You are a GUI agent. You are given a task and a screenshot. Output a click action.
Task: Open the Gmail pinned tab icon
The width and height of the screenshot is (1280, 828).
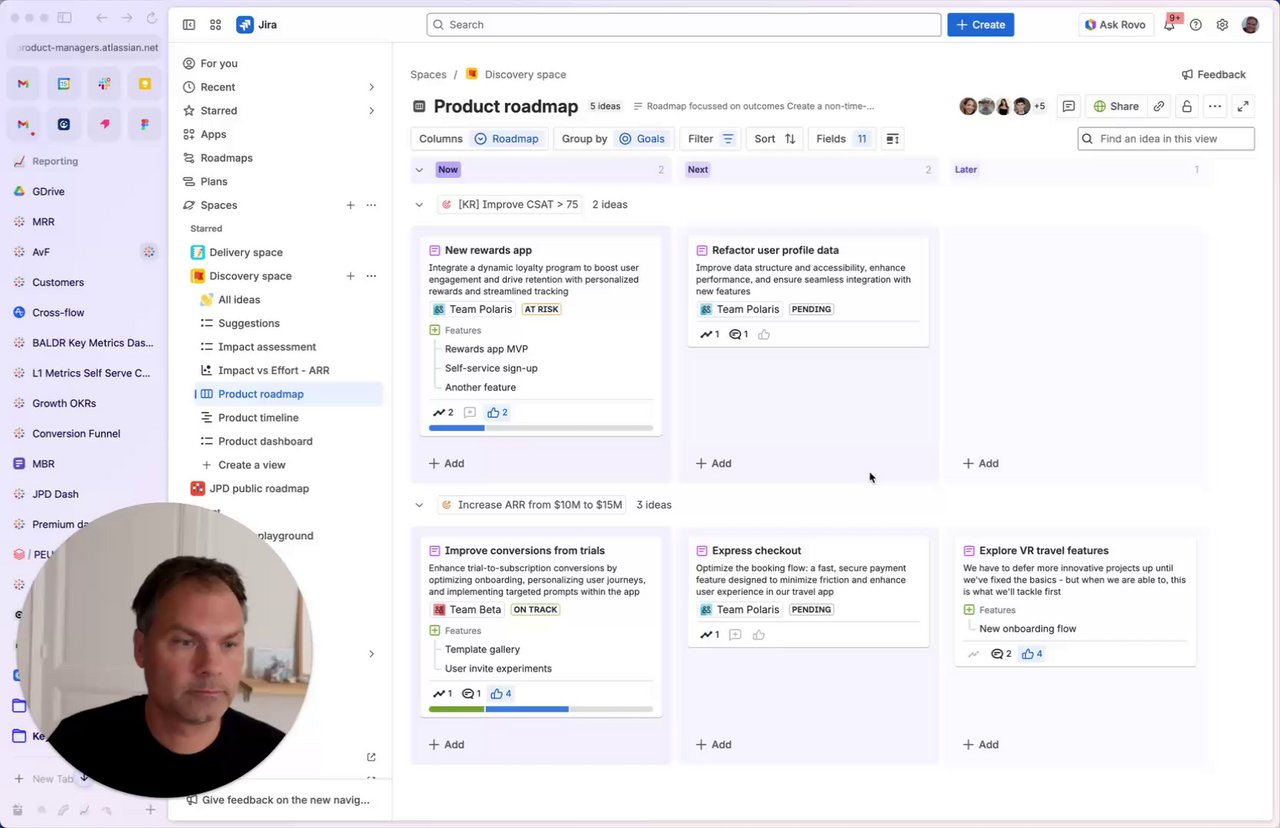pos(23,84)
